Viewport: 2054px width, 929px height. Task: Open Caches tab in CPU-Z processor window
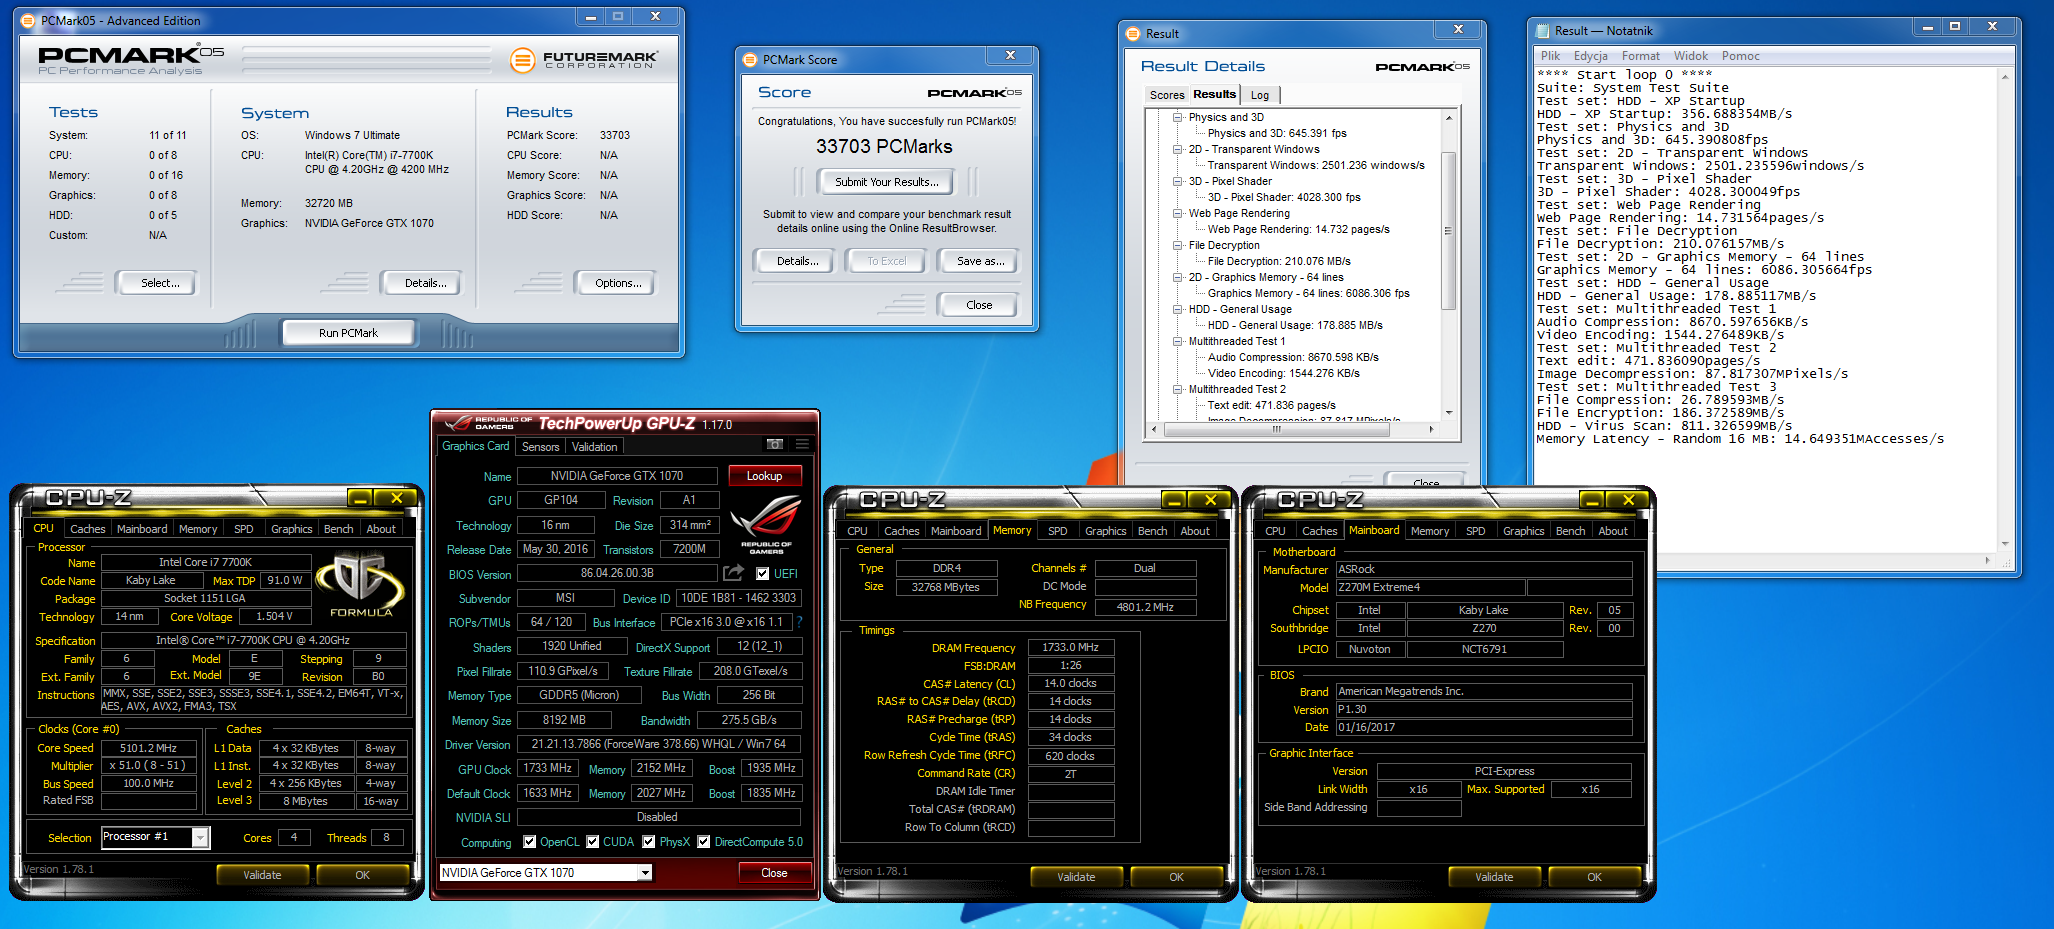[x=87, y=529]
